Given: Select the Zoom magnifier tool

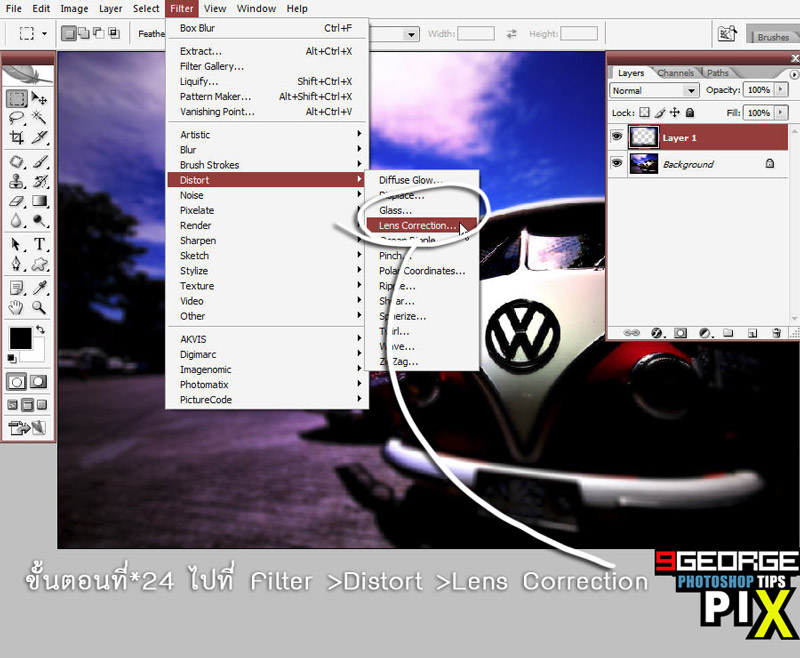Looking at the screenshot, I should (39, 307).
